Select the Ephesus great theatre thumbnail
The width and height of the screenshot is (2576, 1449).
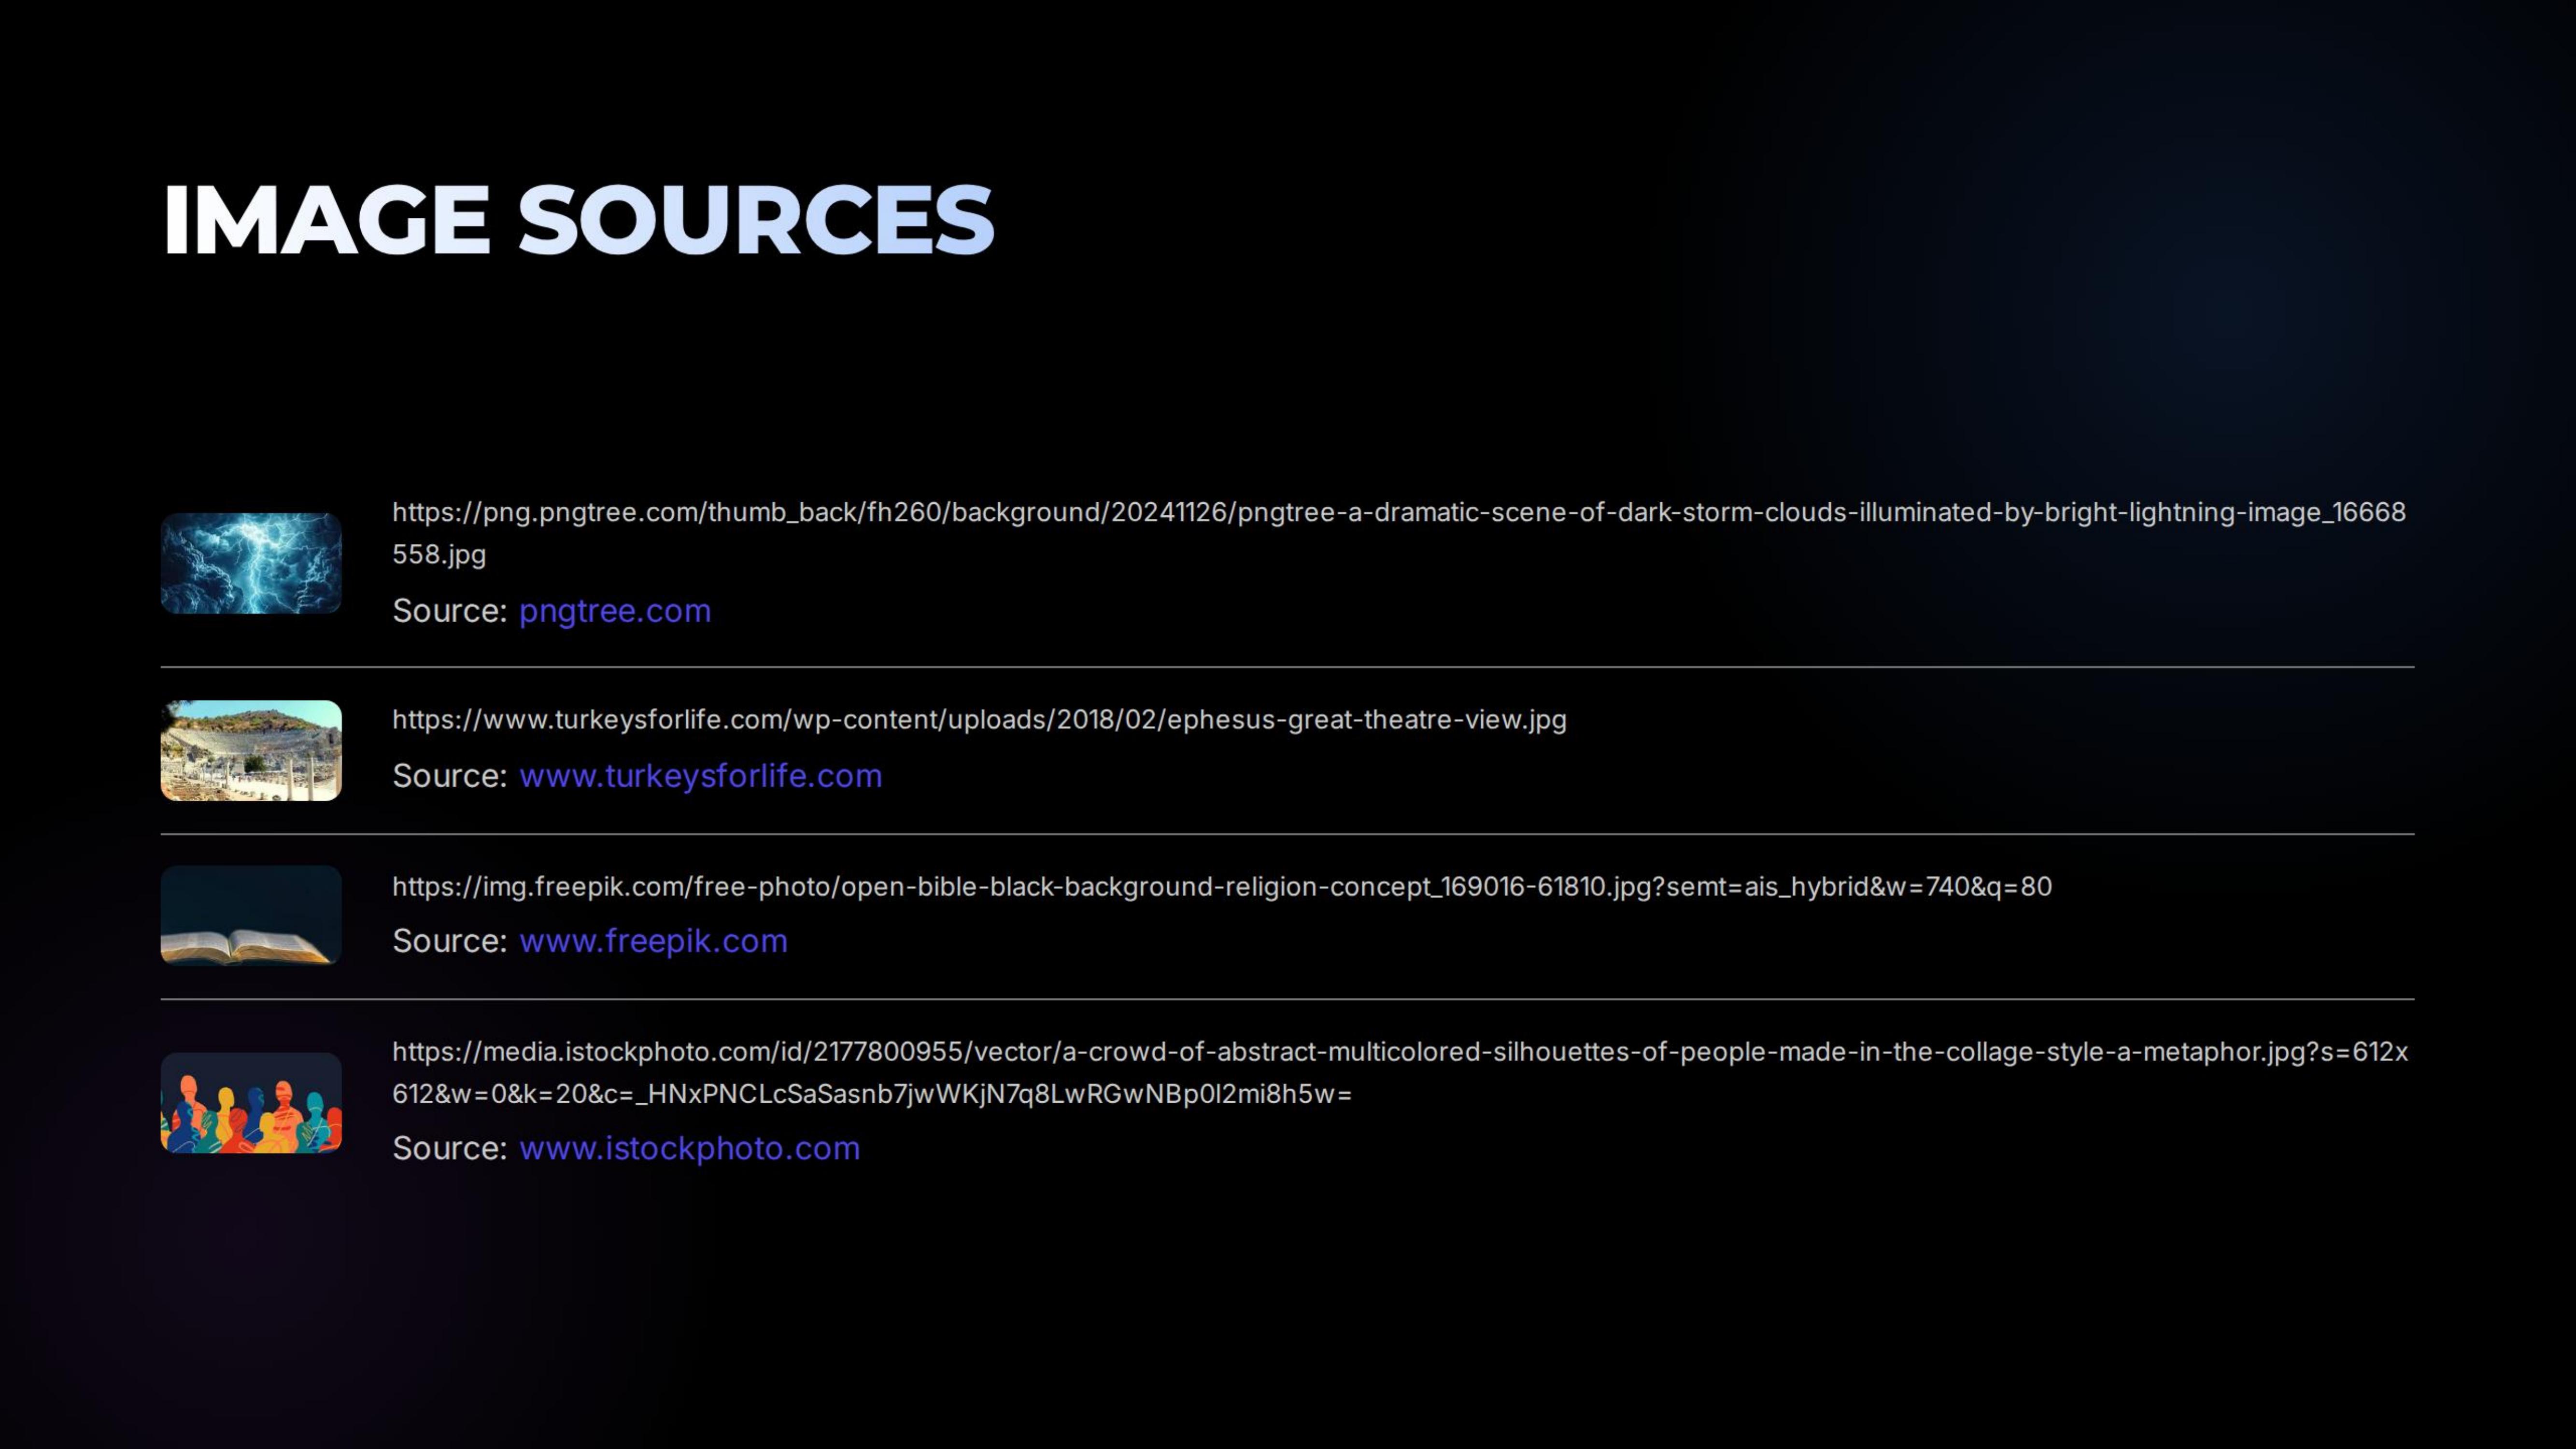coord(251,751)
